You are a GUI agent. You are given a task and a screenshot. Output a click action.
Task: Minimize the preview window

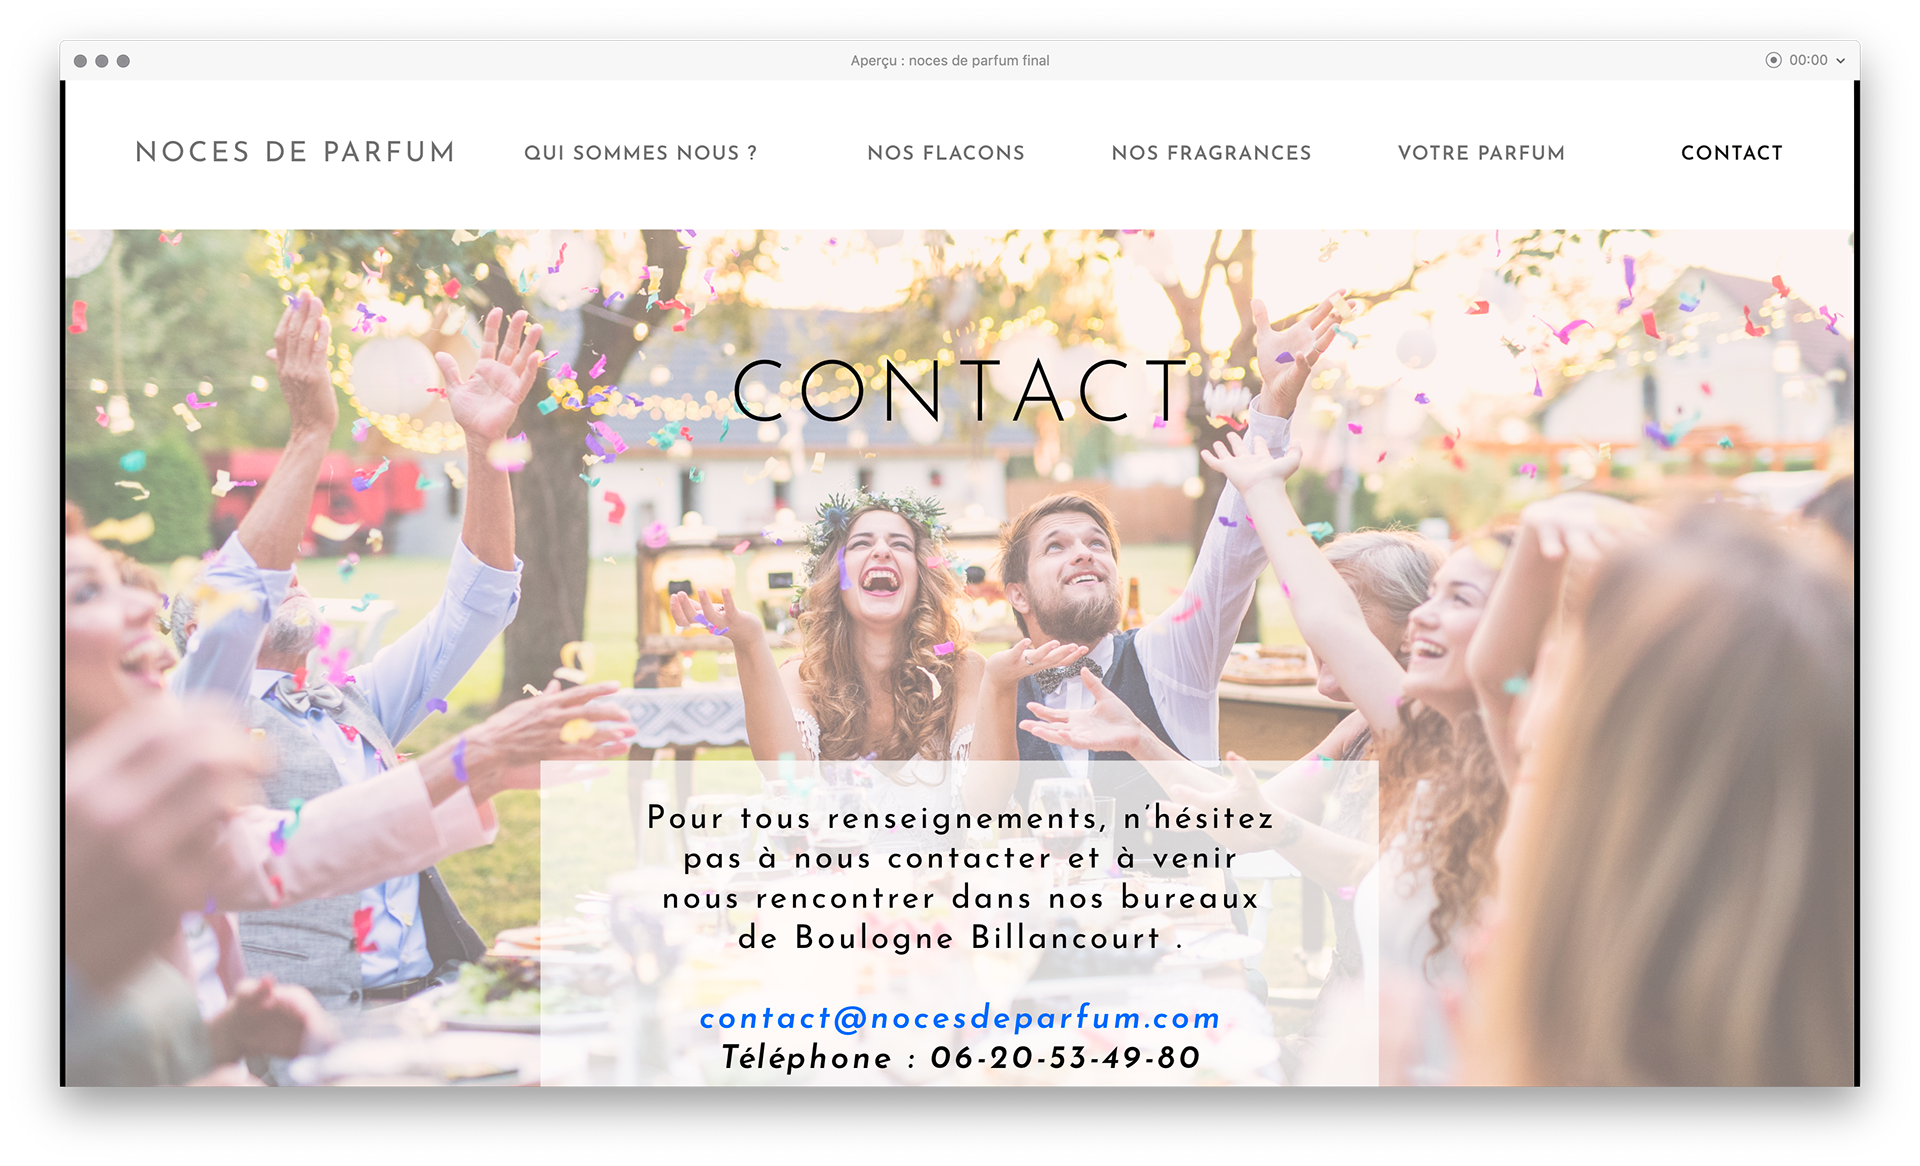point(101,61)
